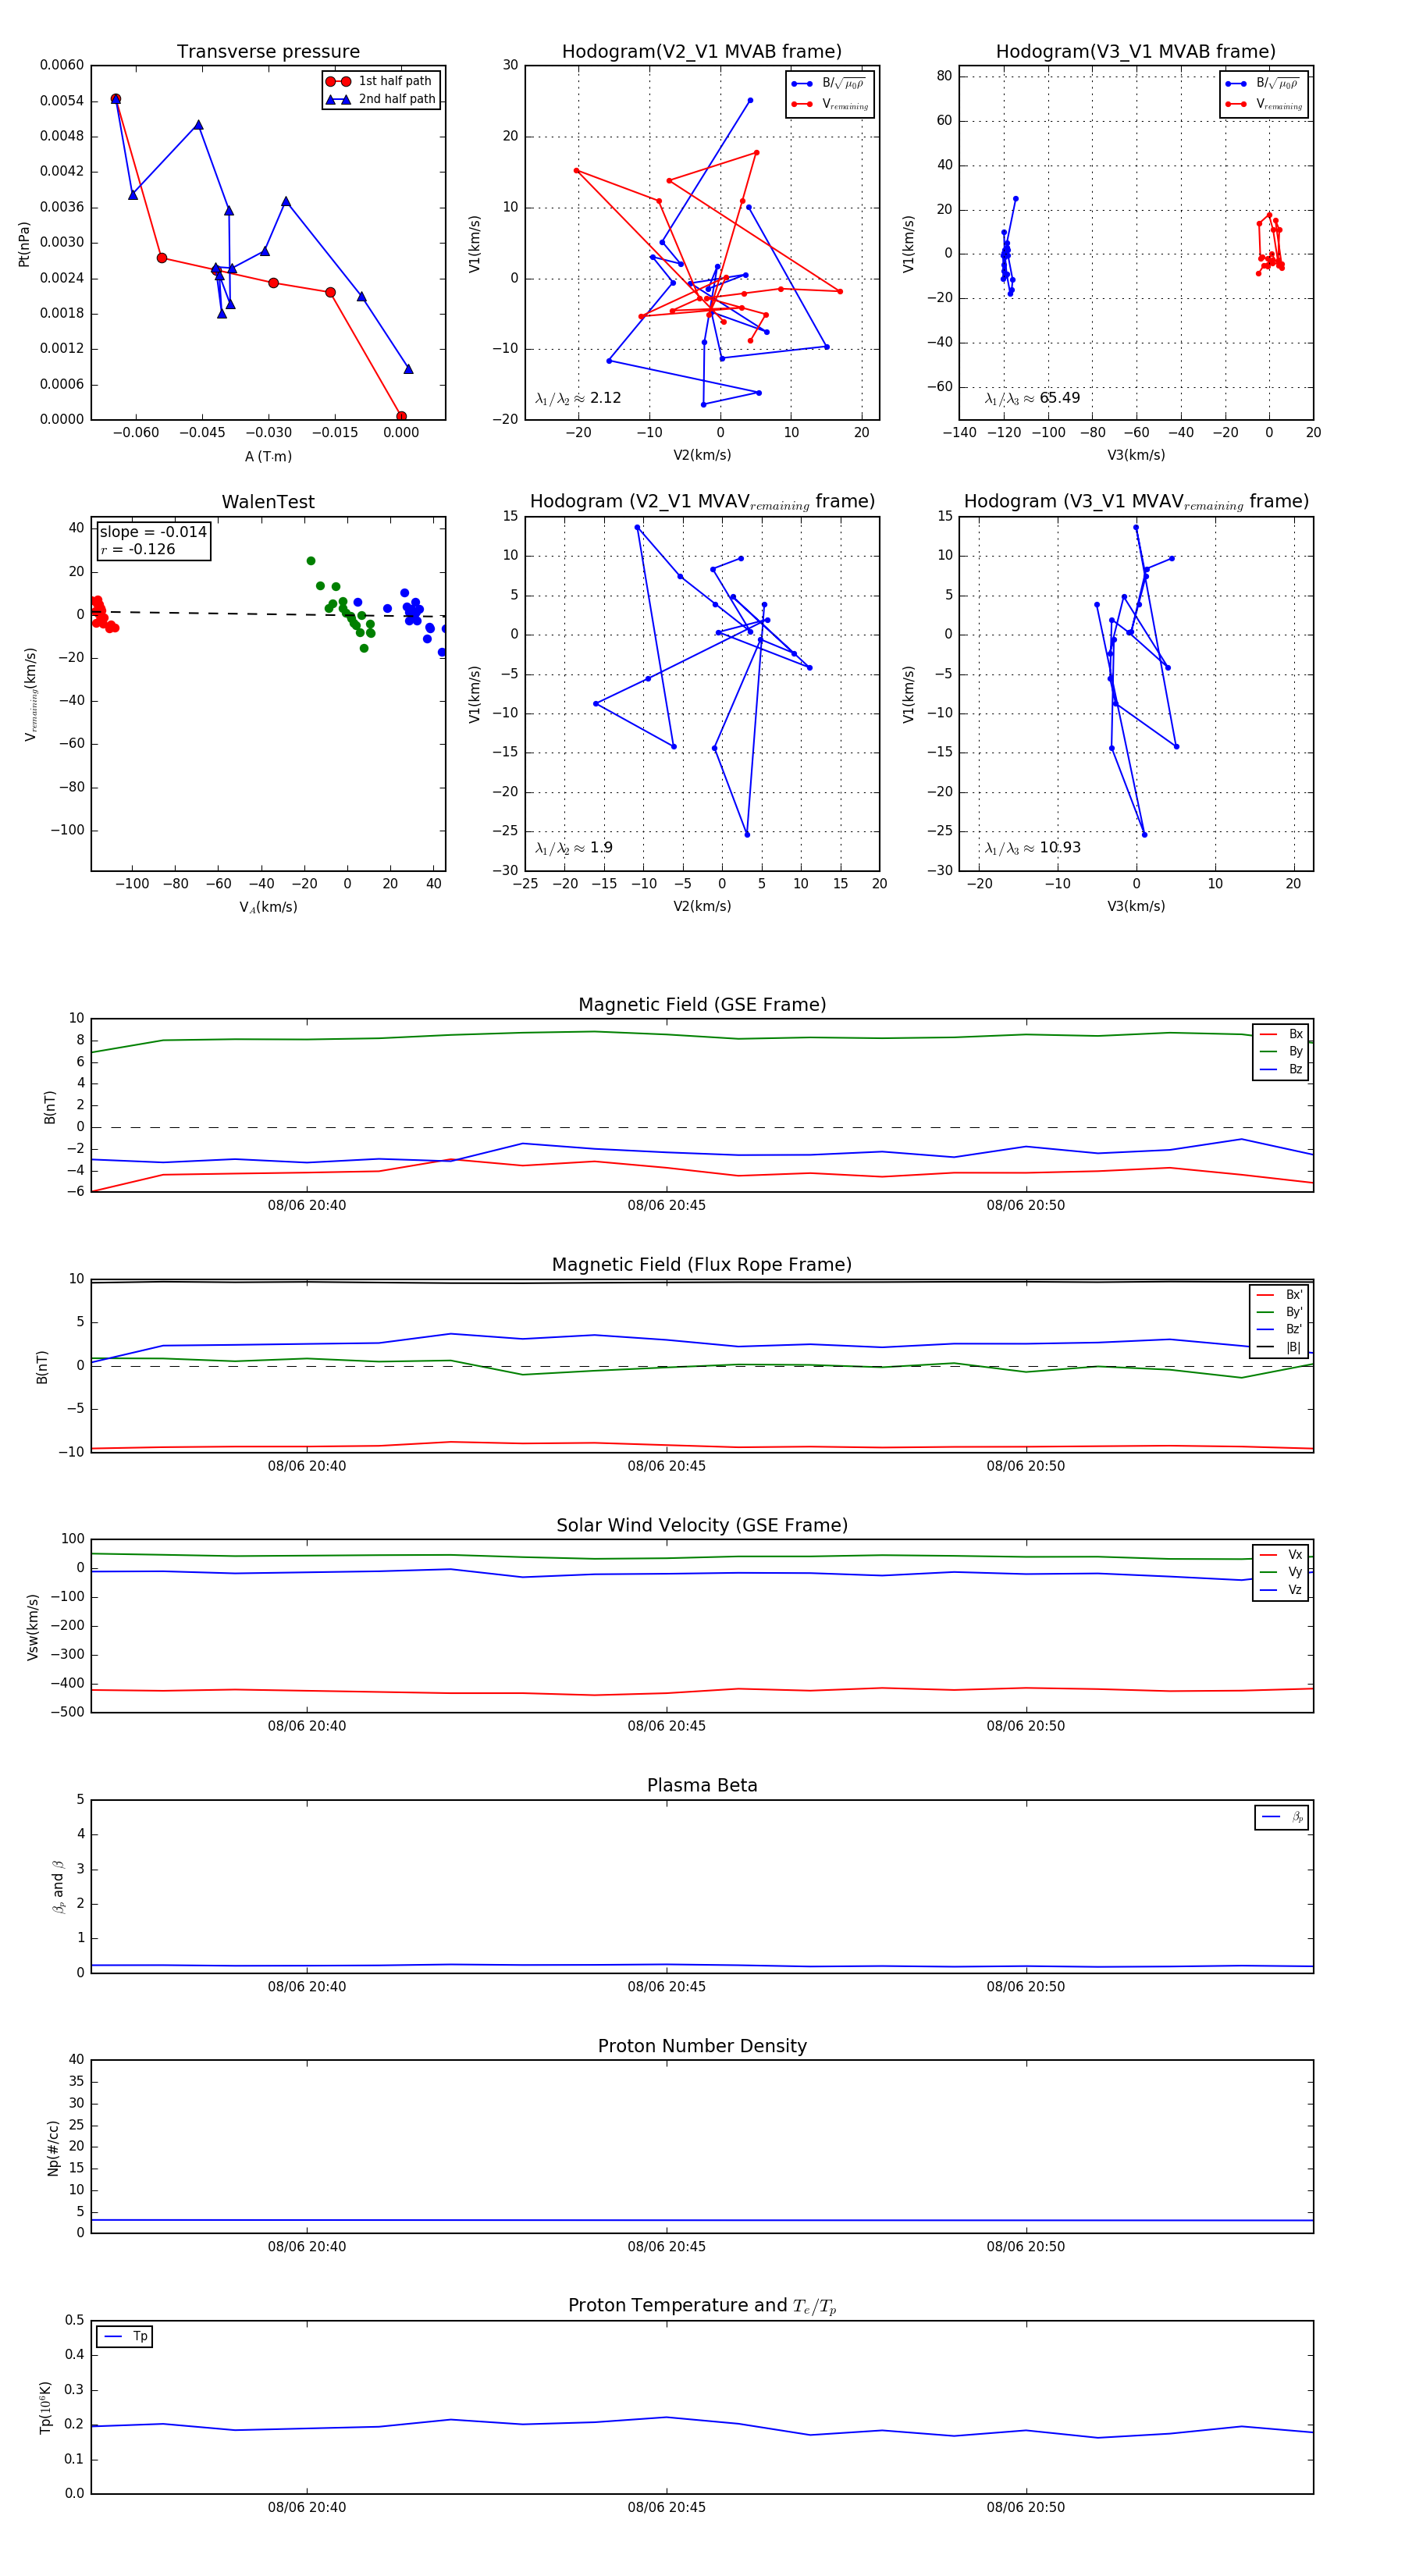Click the 'Vy' legend entry in velocity plot

coord(1281,1572)
